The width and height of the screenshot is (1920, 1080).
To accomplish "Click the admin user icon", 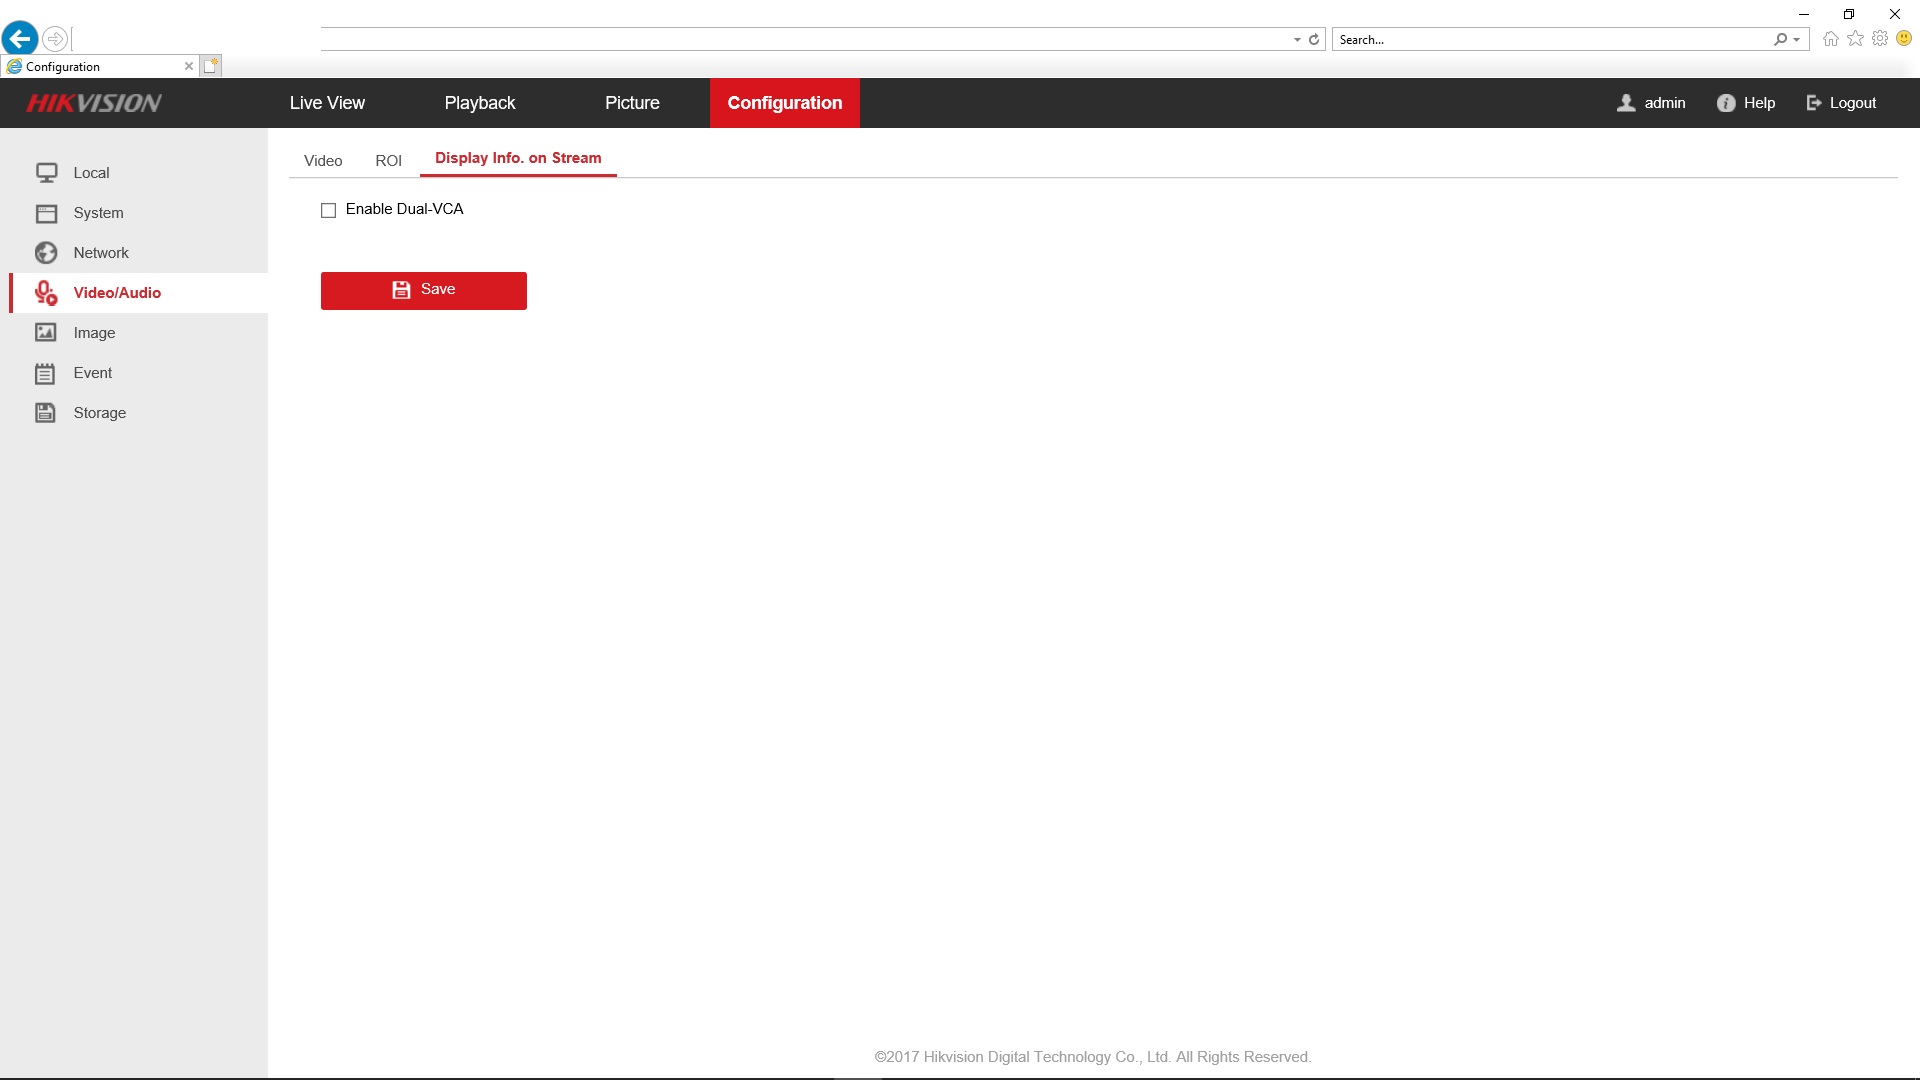I will pyautogui.click(x=1627, y=103).
